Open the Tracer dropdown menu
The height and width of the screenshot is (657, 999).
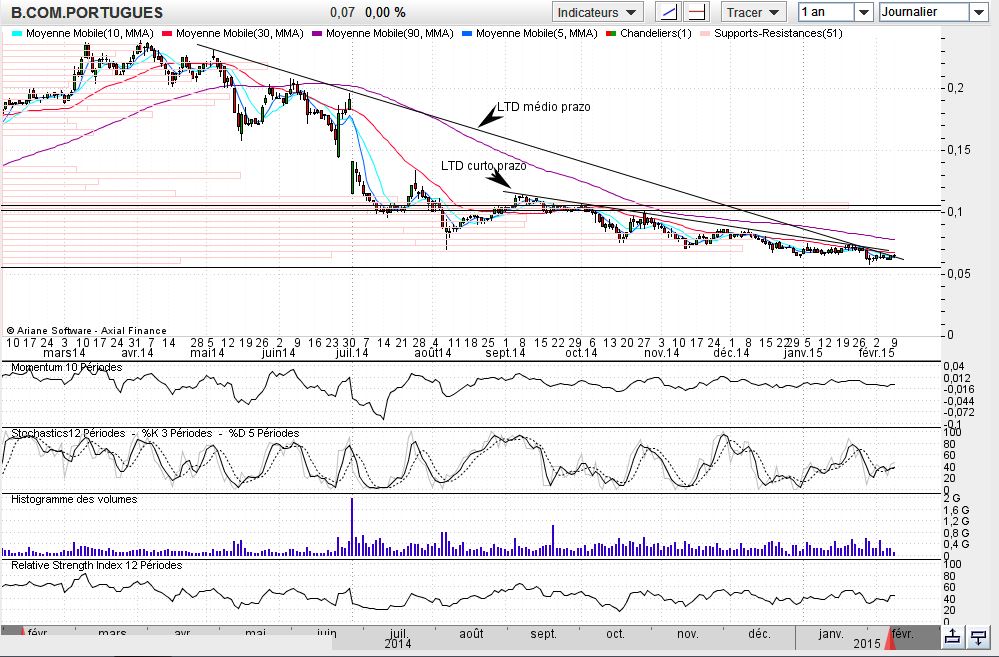click(755, 12)
